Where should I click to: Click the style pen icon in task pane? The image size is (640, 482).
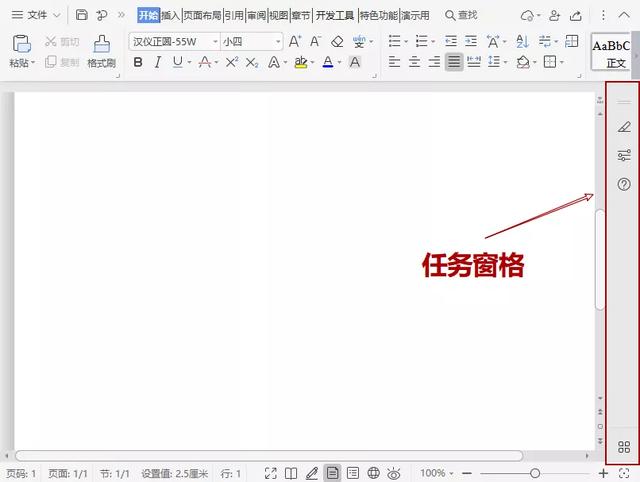point(624,127)
